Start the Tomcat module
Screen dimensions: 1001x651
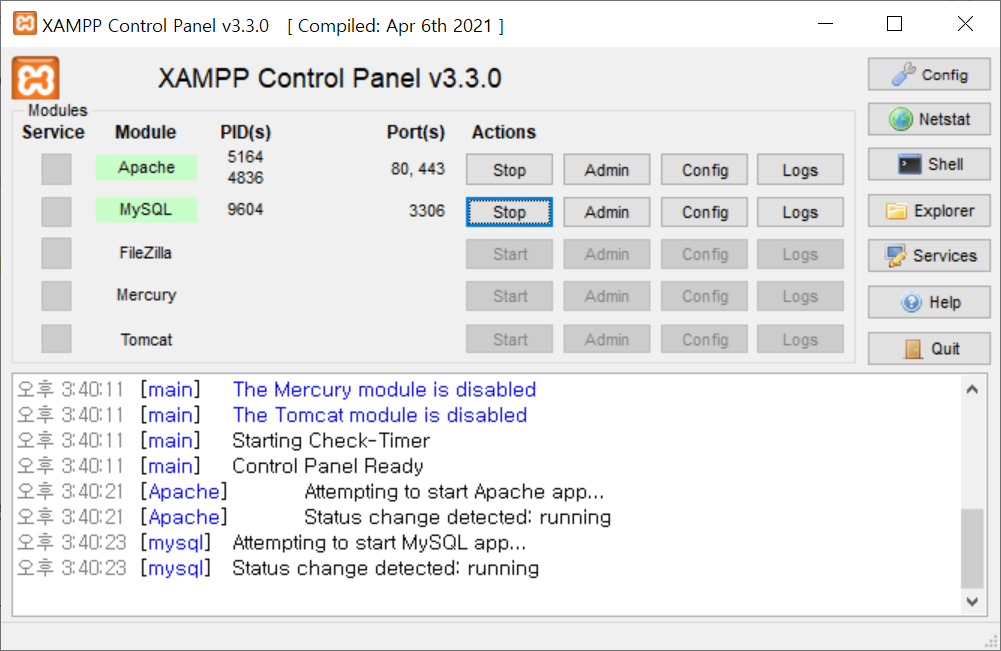tap(509, 340)
